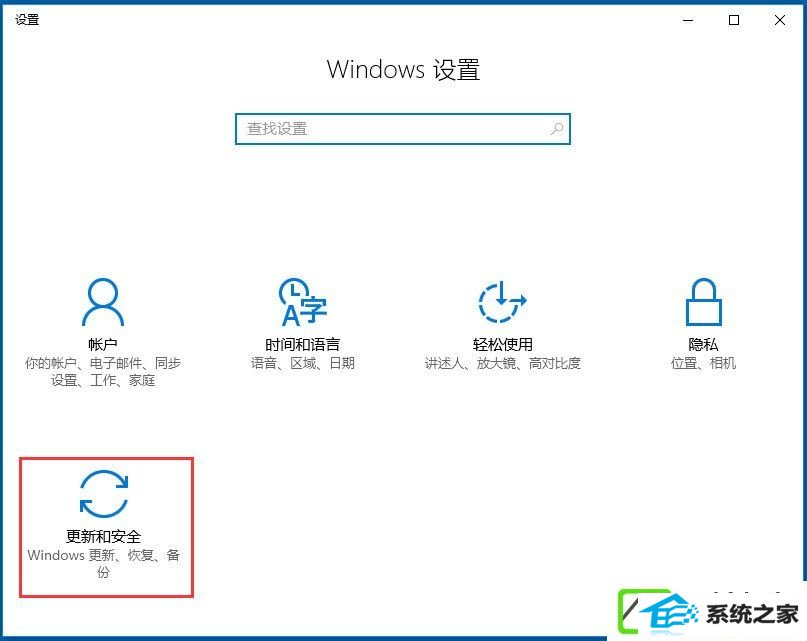
Task: Click the 语音、区域、日期 description
Action: 303,363
